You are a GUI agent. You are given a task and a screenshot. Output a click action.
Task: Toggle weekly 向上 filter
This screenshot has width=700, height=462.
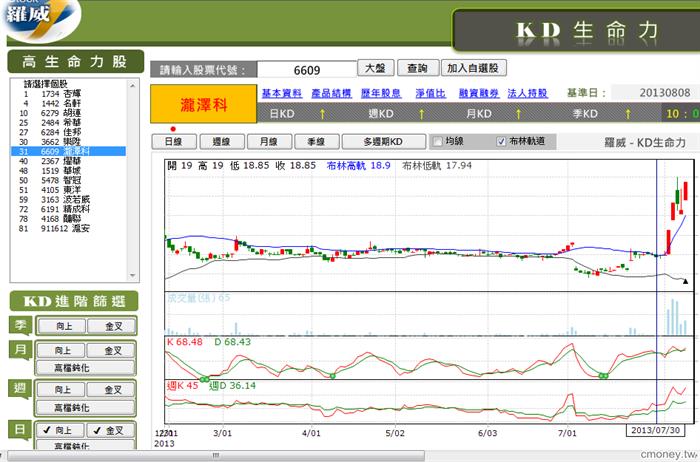(61, 390)
